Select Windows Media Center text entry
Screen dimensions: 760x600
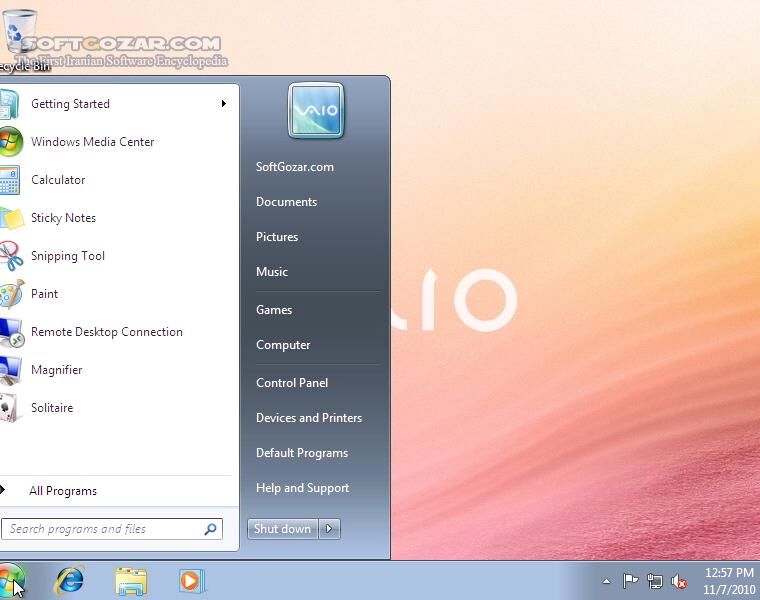coord(93,142)
